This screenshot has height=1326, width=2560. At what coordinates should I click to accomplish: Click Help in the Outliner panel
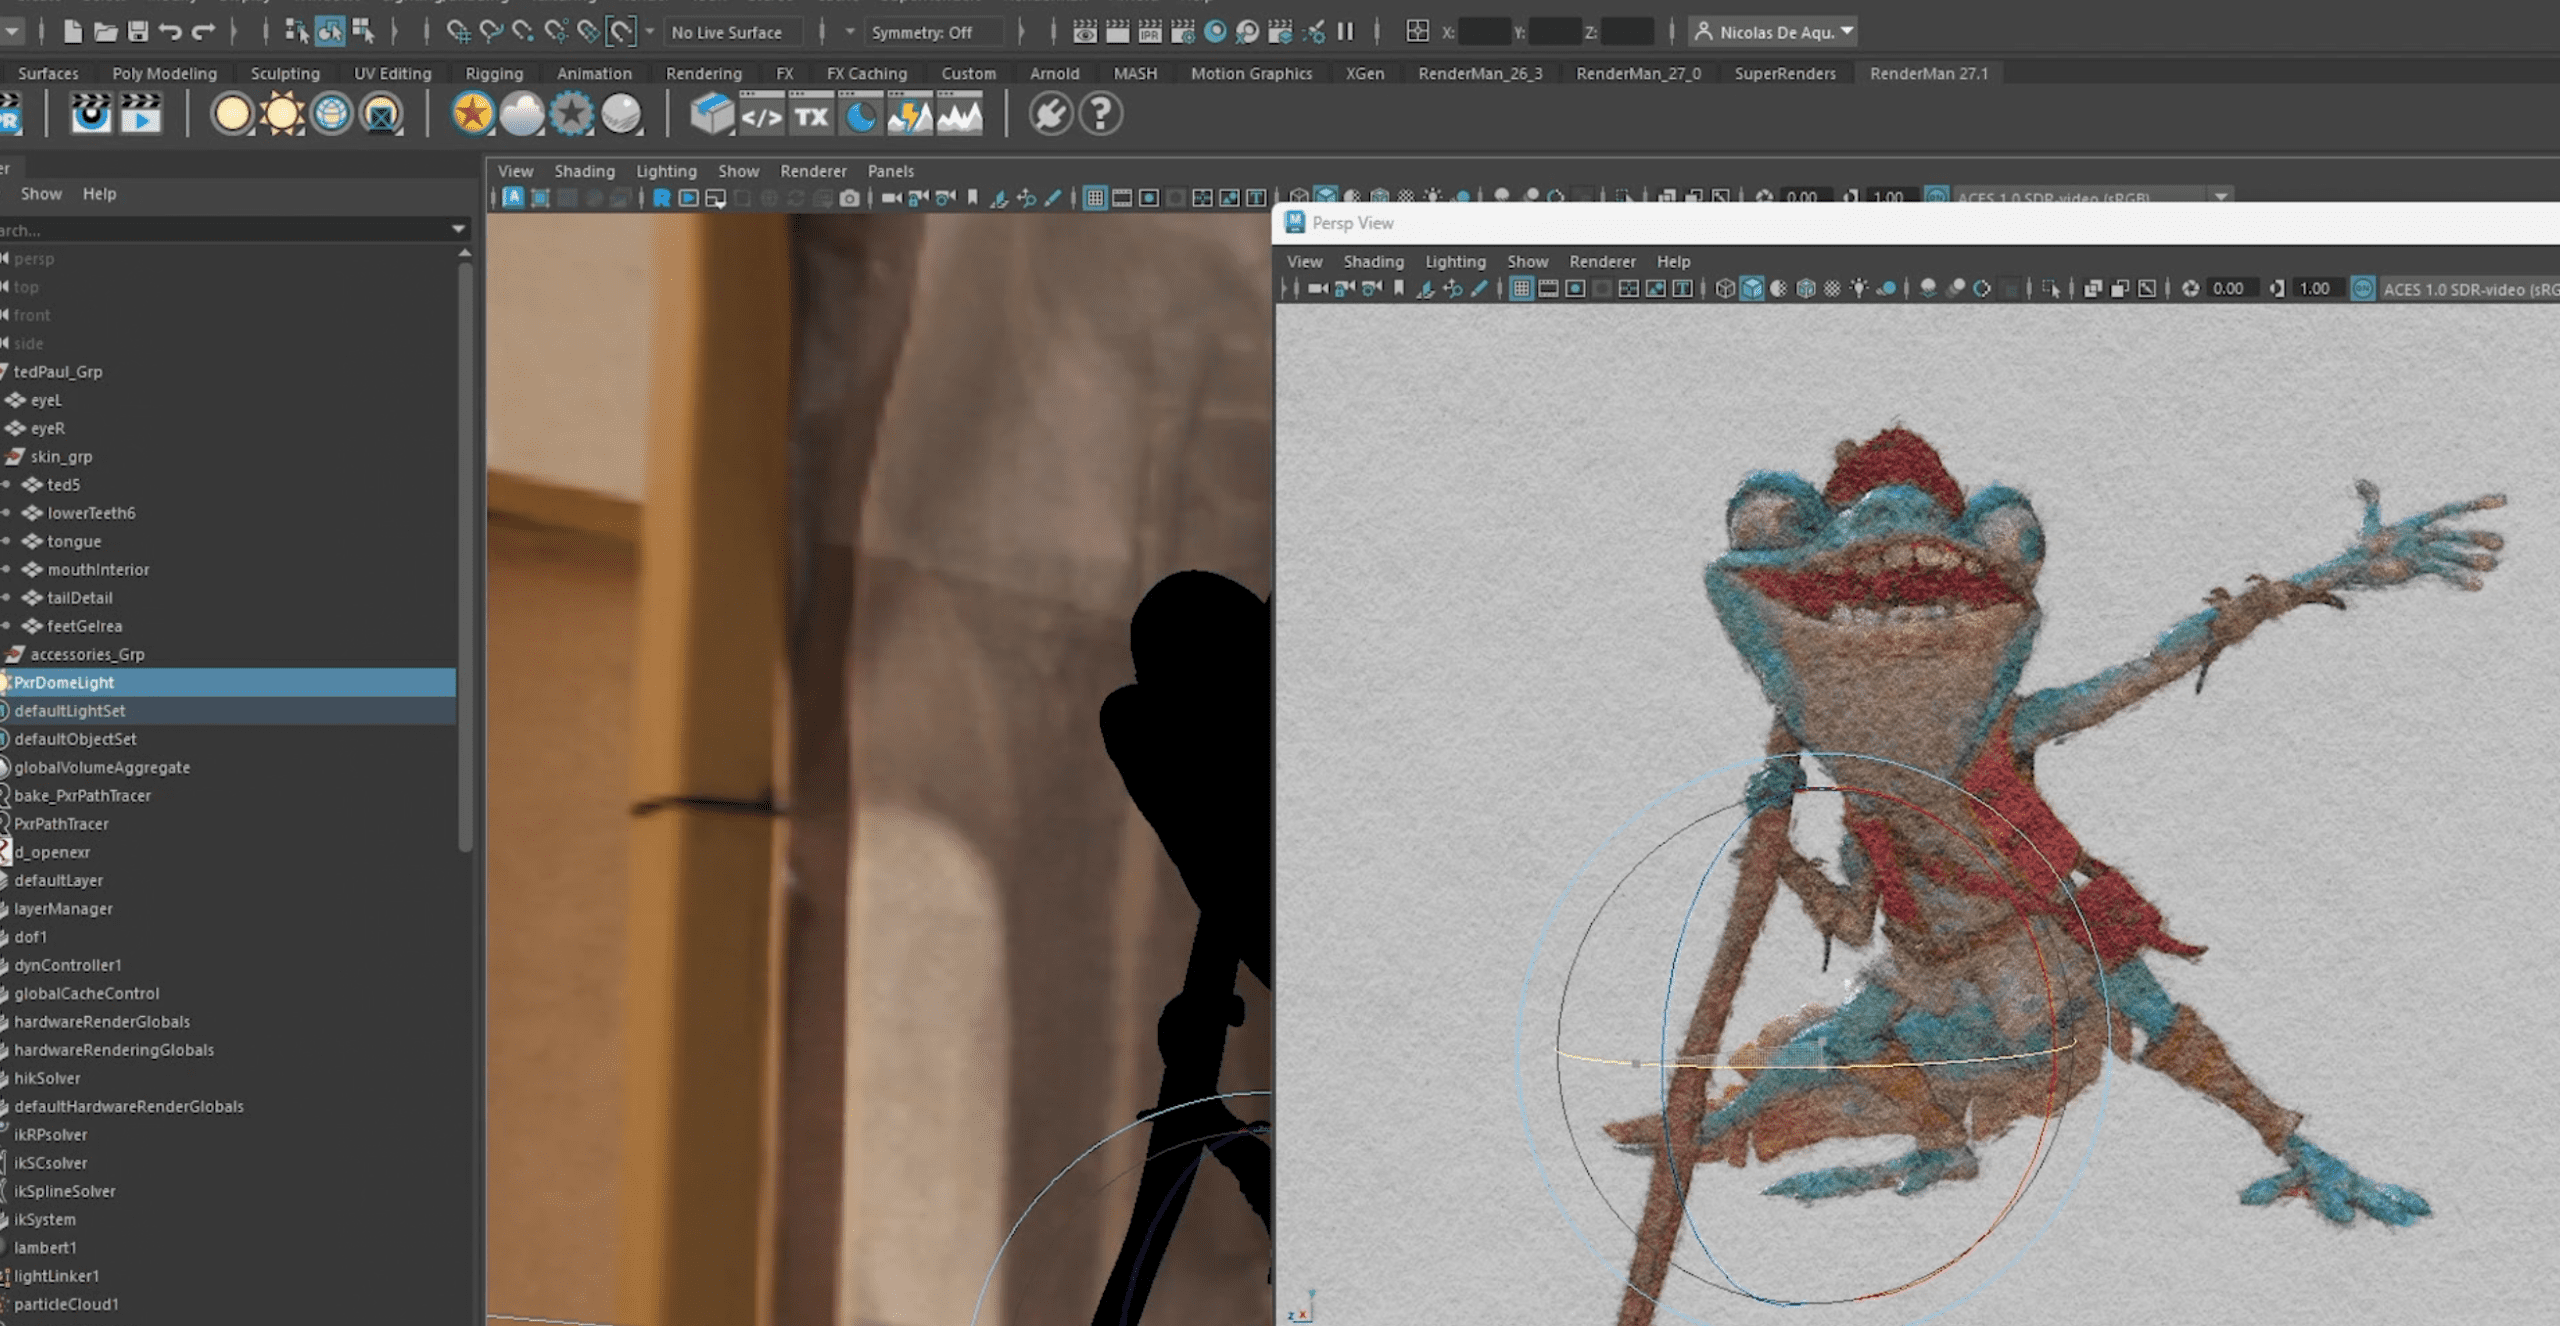pos(100,193)
